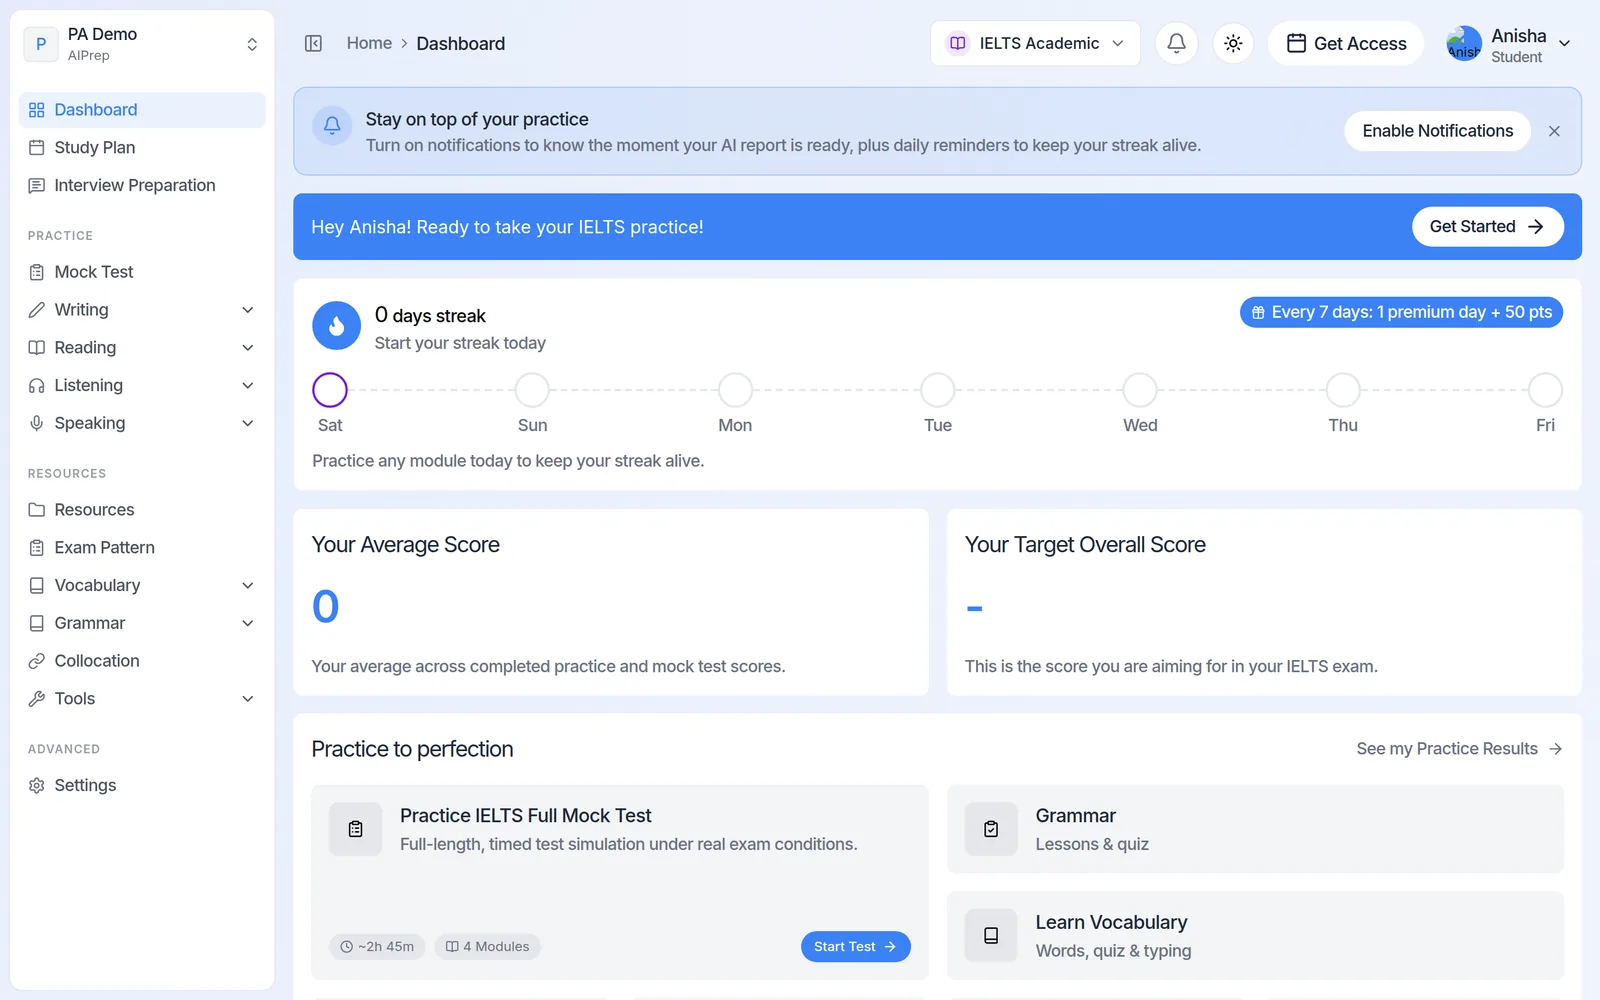Open the Resources folder item

pyautogui.click(x=142, y=510)
